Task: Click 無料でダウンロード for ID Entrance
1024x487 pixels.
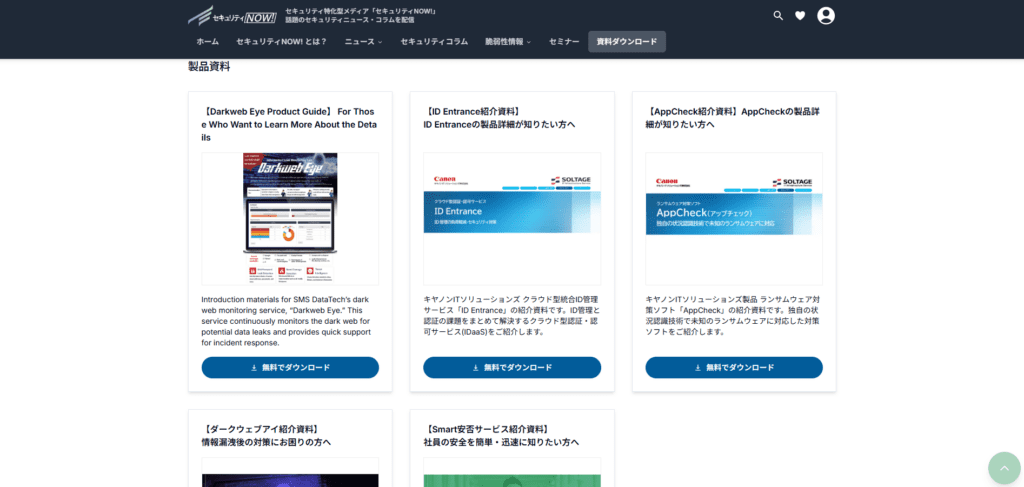Action: (x=512, y=368)
